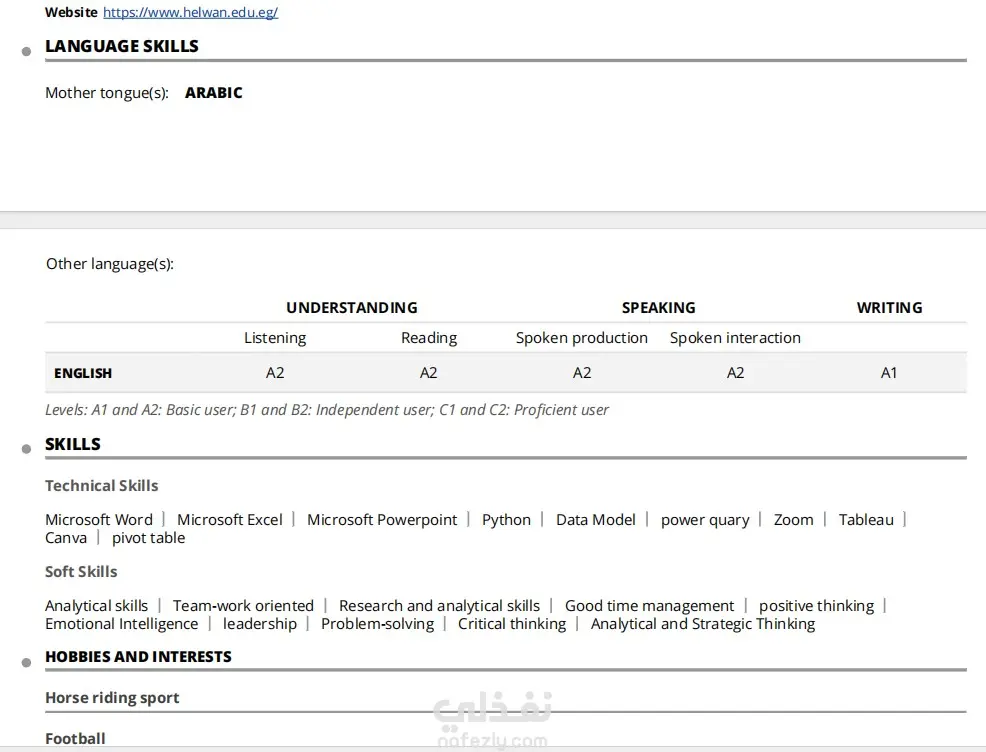
Task: Select the Good time management skill
Action: (649, 606)
